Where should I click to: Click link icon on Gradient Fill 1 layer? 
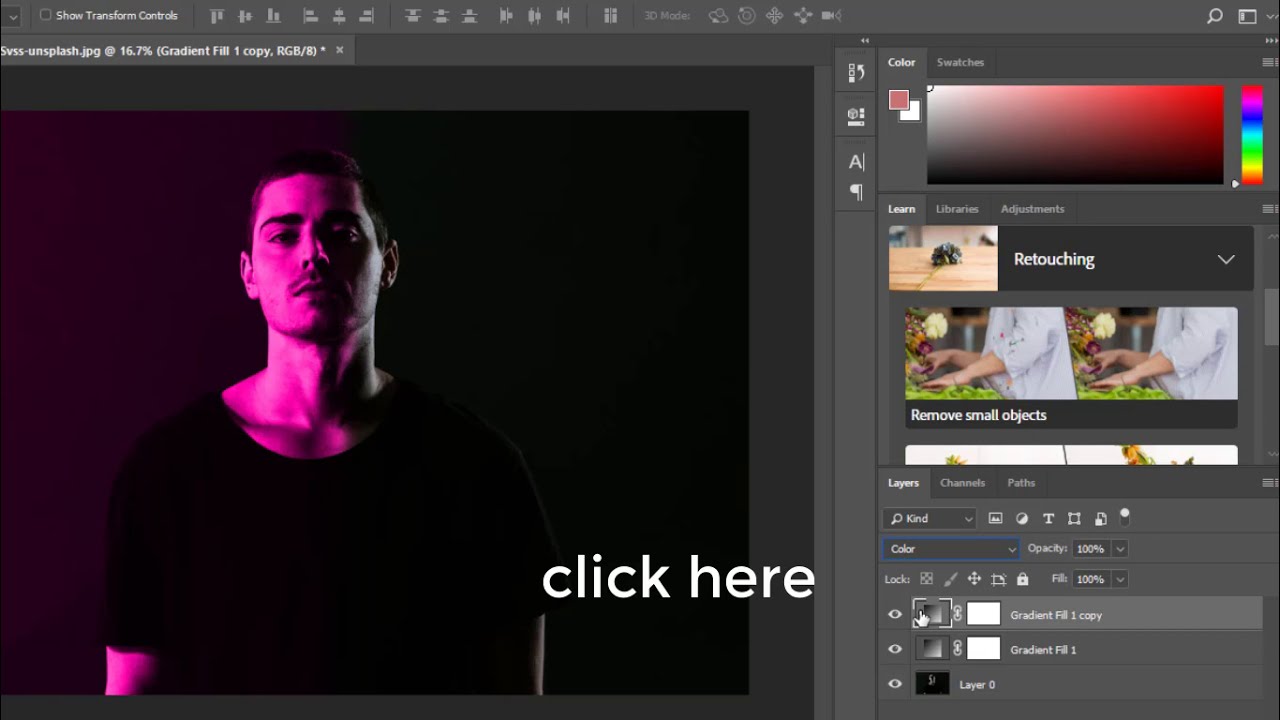point(957,649)
